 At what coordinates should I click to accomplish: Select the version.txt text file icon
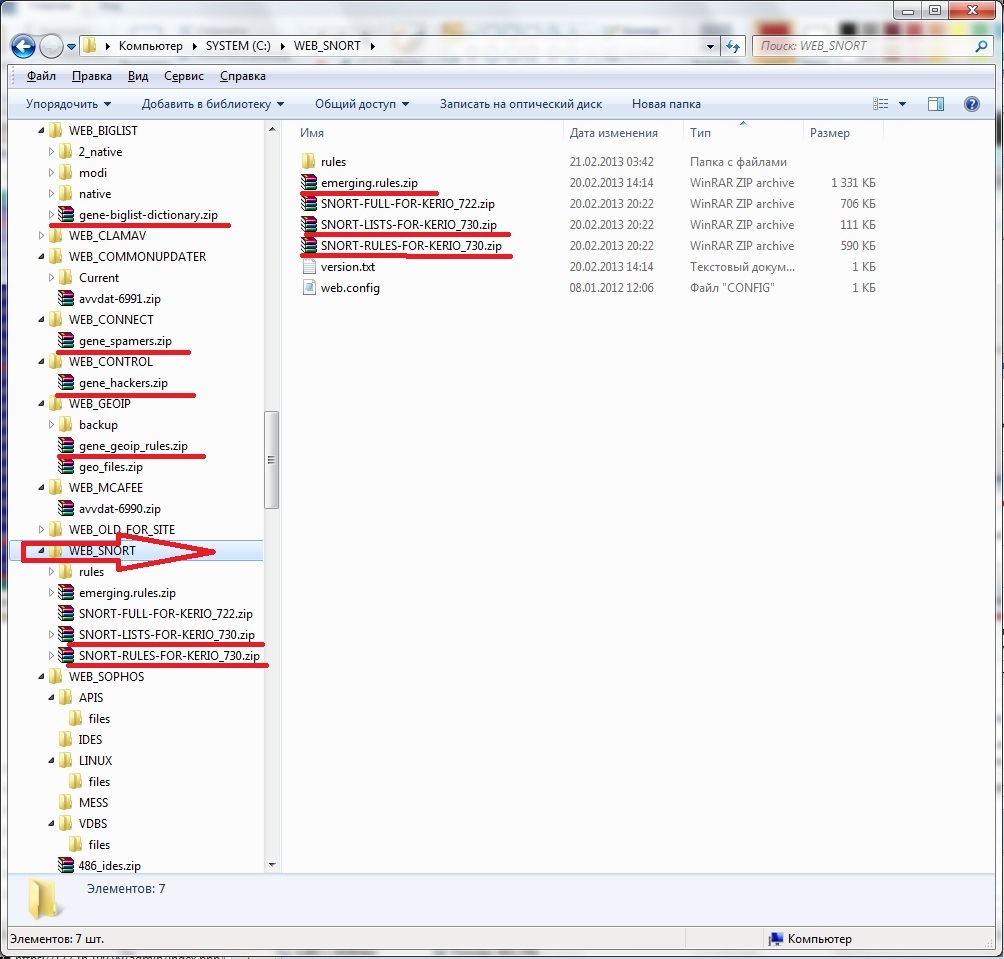coord(309,267)
